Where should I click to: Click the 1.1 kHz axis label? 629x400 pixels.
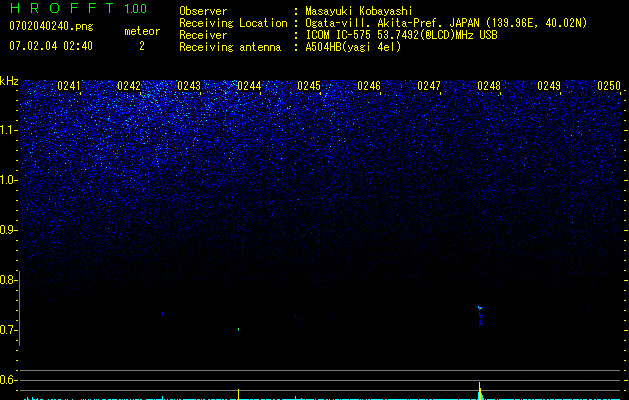[8, 130]
